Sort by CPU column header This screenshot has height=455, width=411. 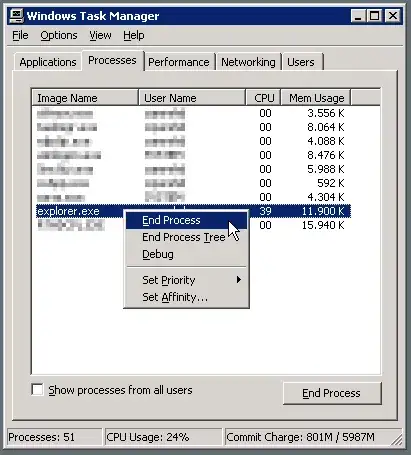coord(264,98)
